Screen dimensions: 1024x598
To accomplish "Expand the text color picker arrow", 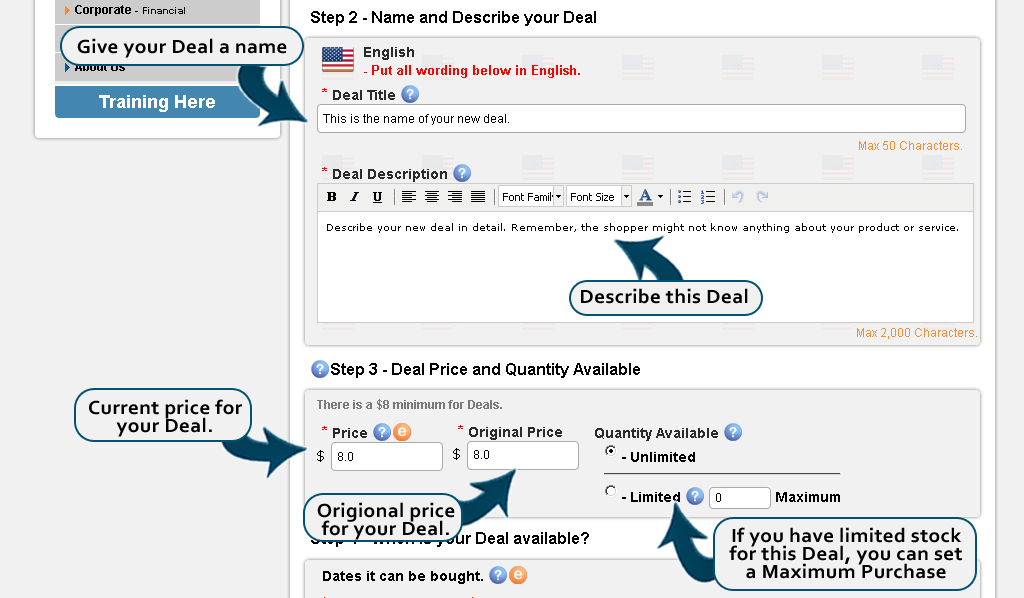I will point(660,197).
